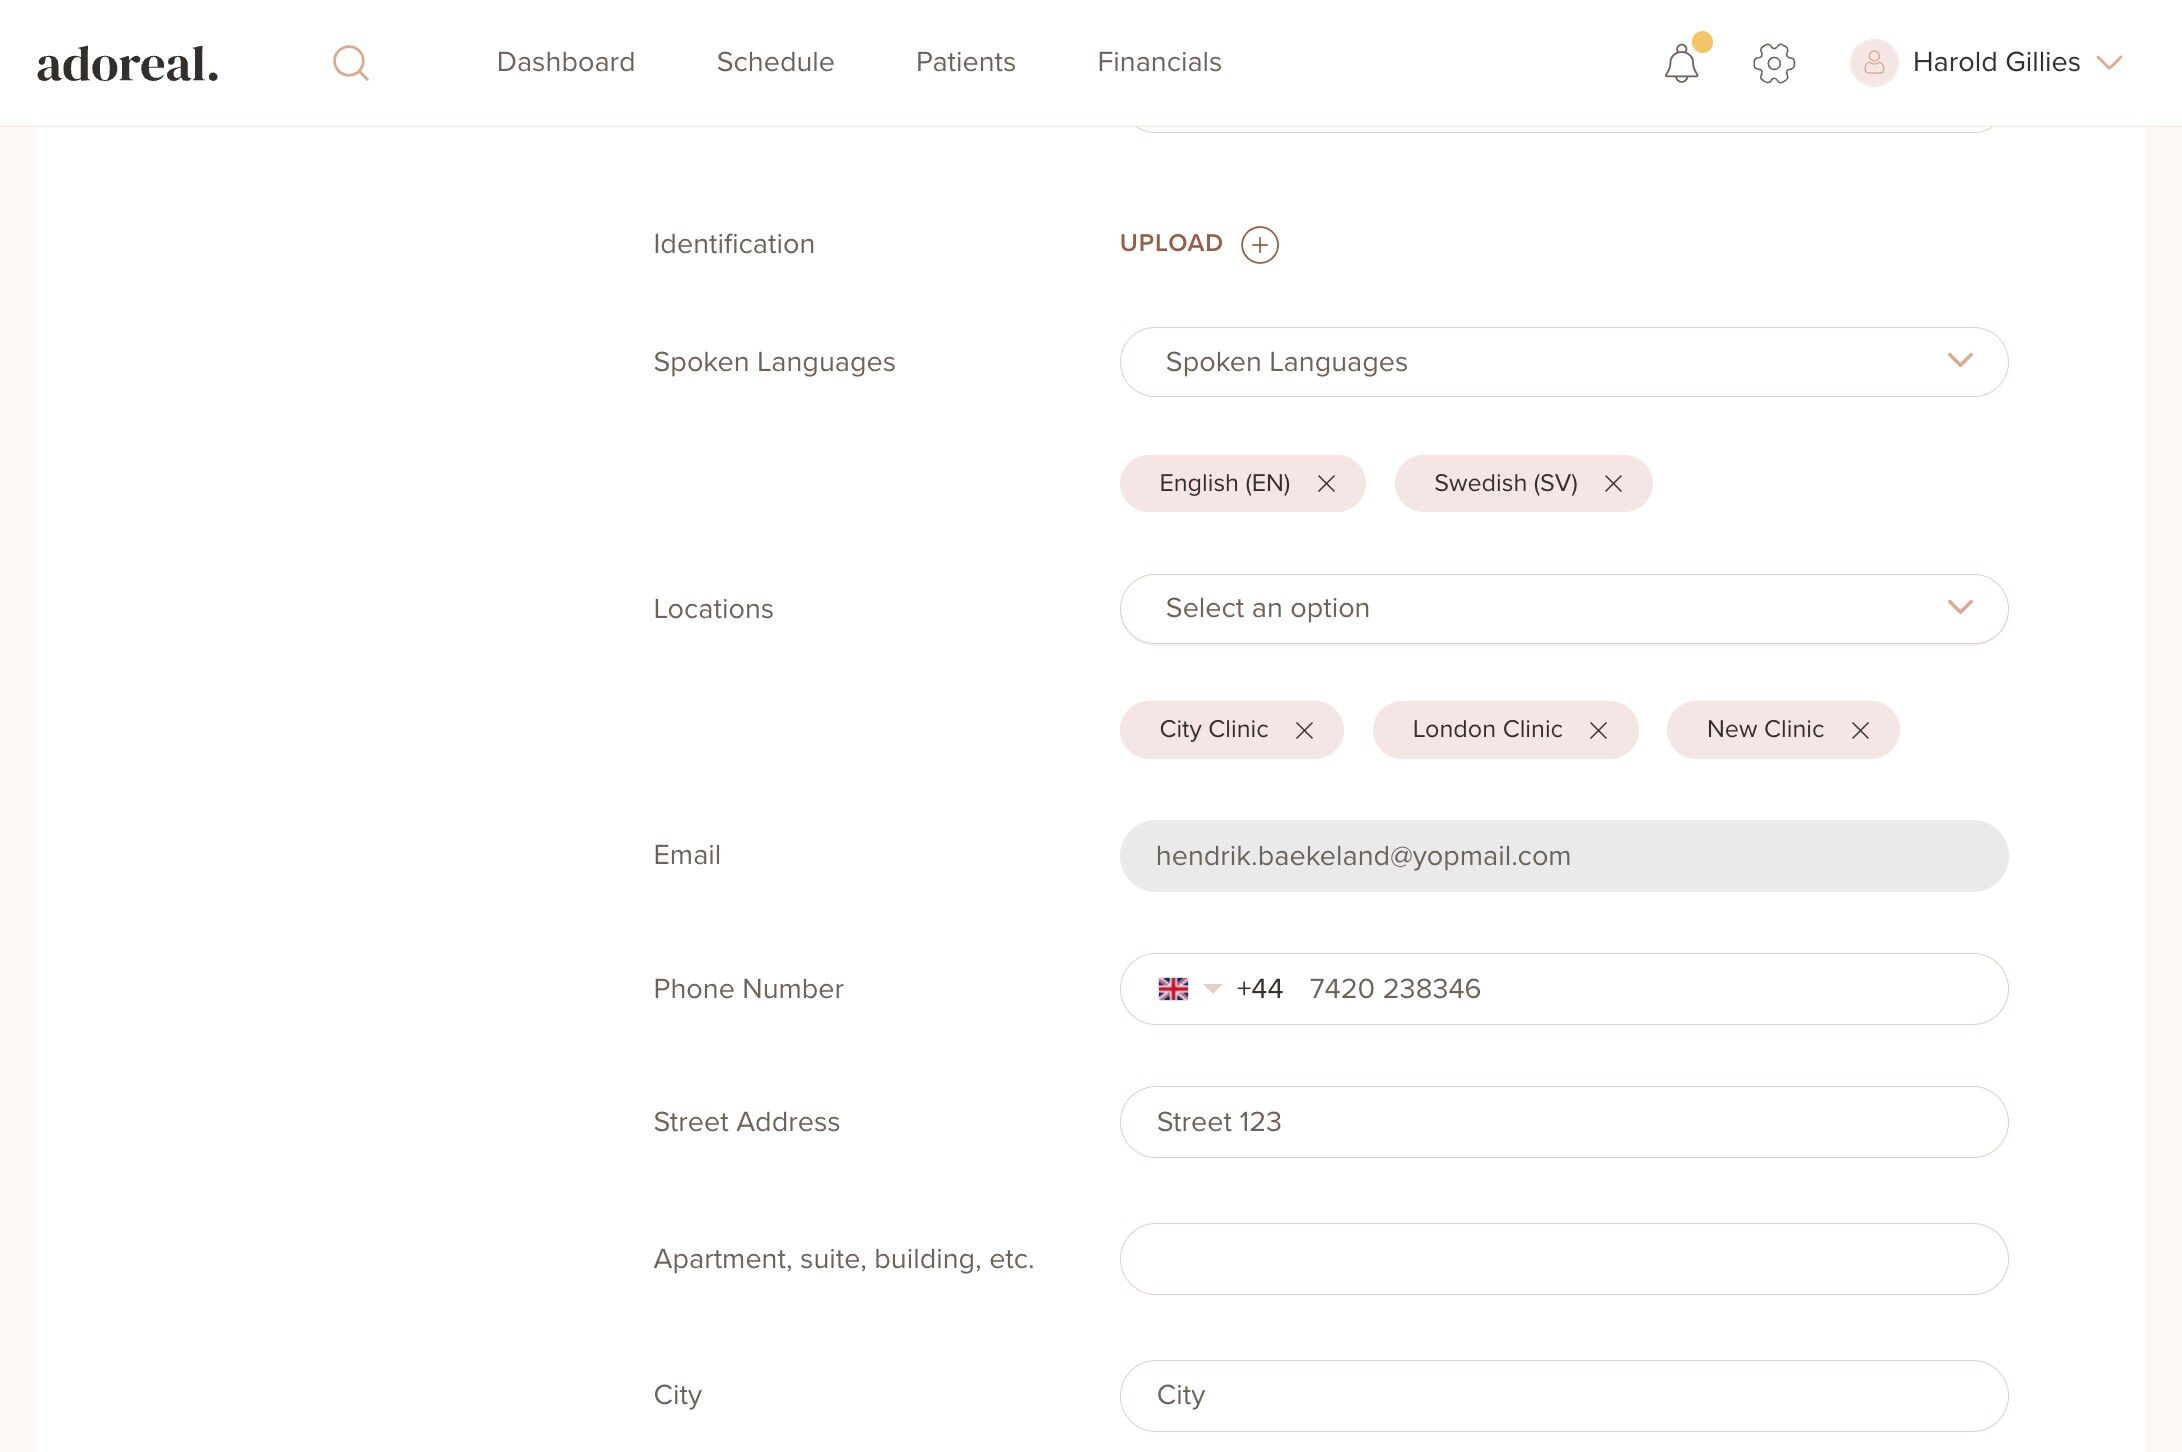Click the Identification upload plus icon
Viewport: 2182px width, 1452px height.
[1259, 245]
